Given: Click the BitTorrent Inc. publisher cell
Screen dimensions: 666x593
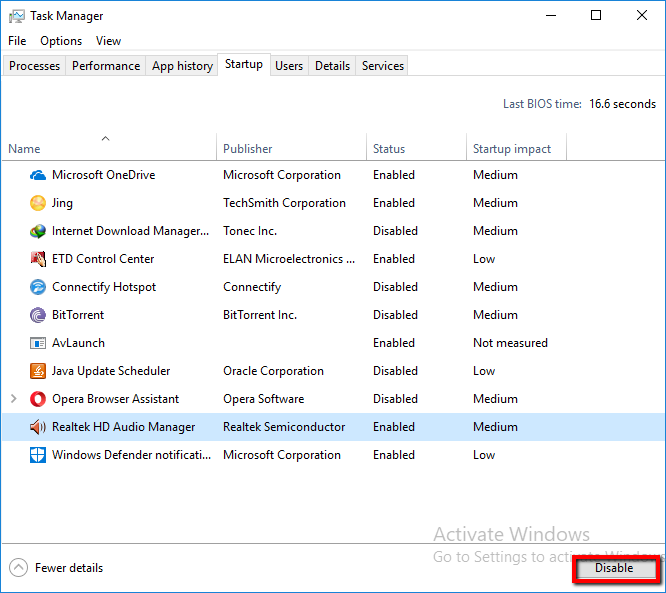Looking at the screenshot, I should pos(260,315).
